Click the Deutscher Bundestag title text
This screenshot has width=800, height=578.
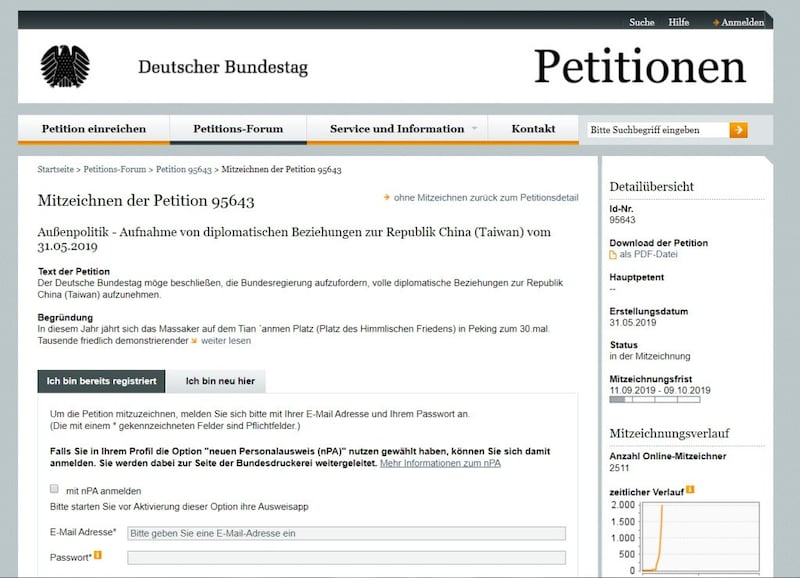tap(223, 67)
